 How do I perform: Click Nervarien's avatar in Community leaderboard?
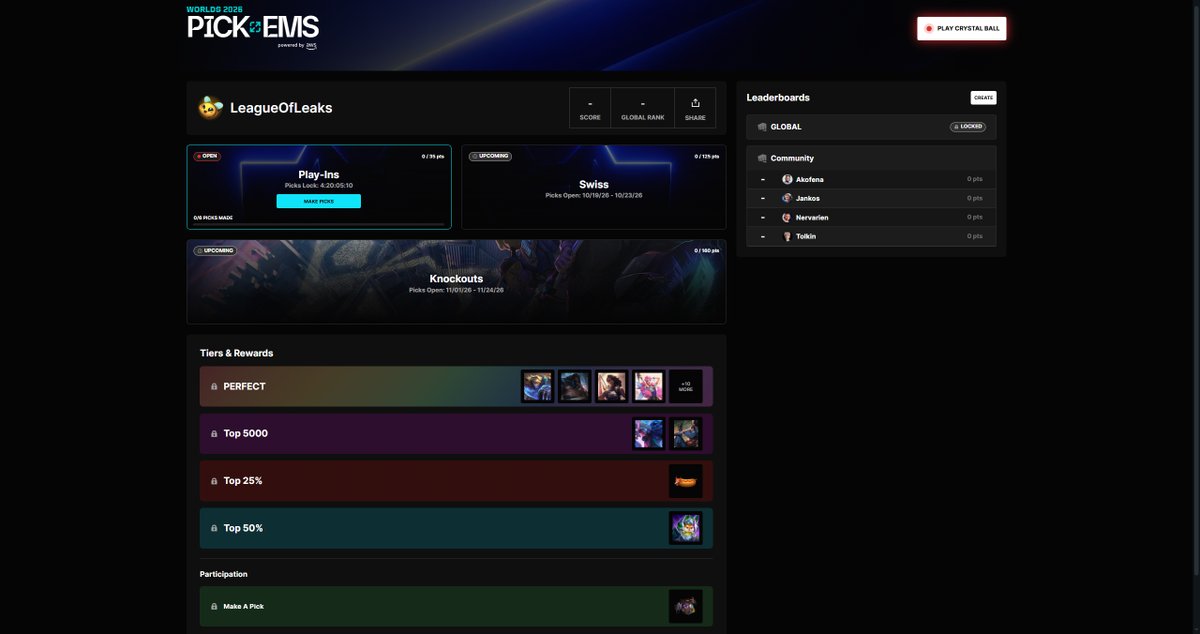787,217
